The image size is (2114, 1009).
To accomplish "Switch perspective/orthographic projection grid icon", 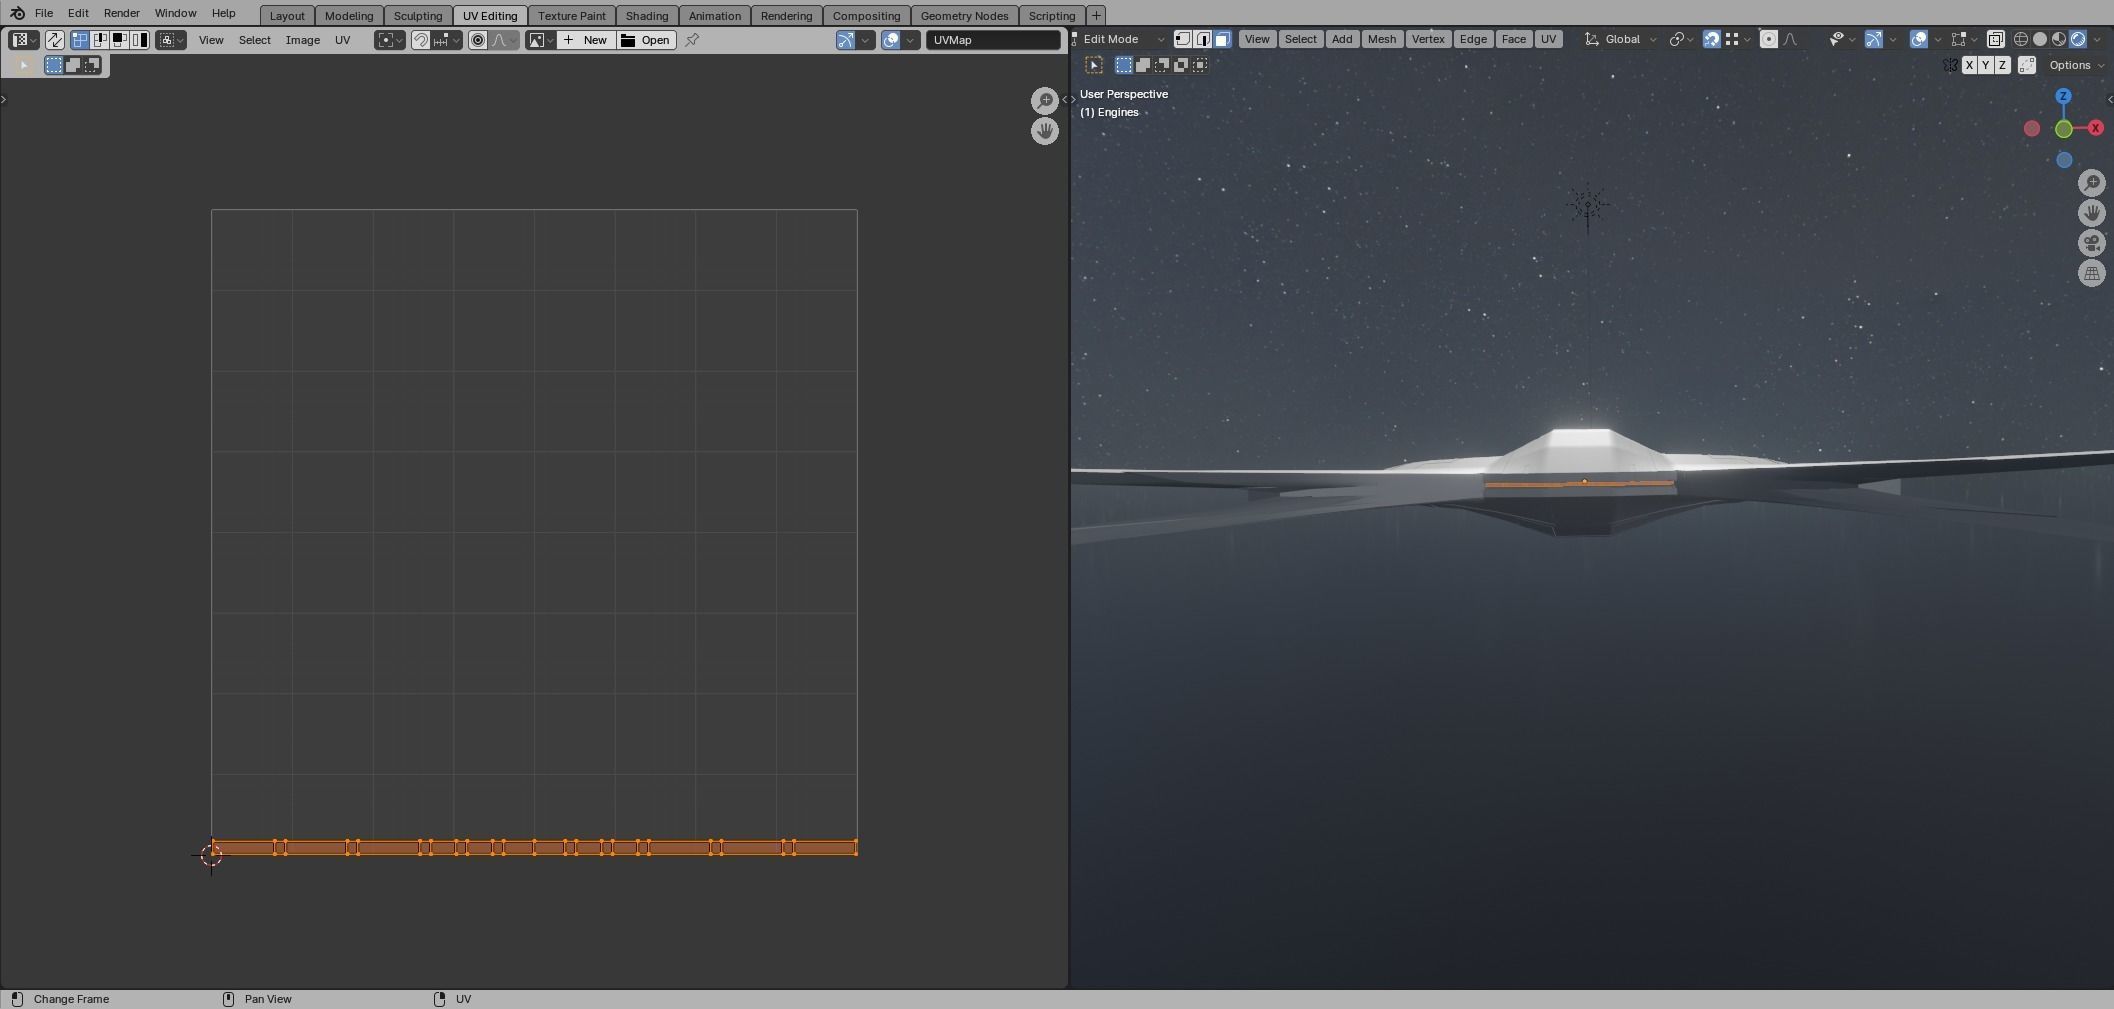I will [x=2092, y=273].
